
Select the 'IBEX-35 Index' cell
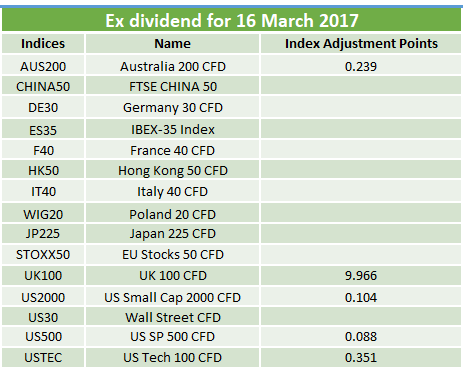tap(172, 129)
